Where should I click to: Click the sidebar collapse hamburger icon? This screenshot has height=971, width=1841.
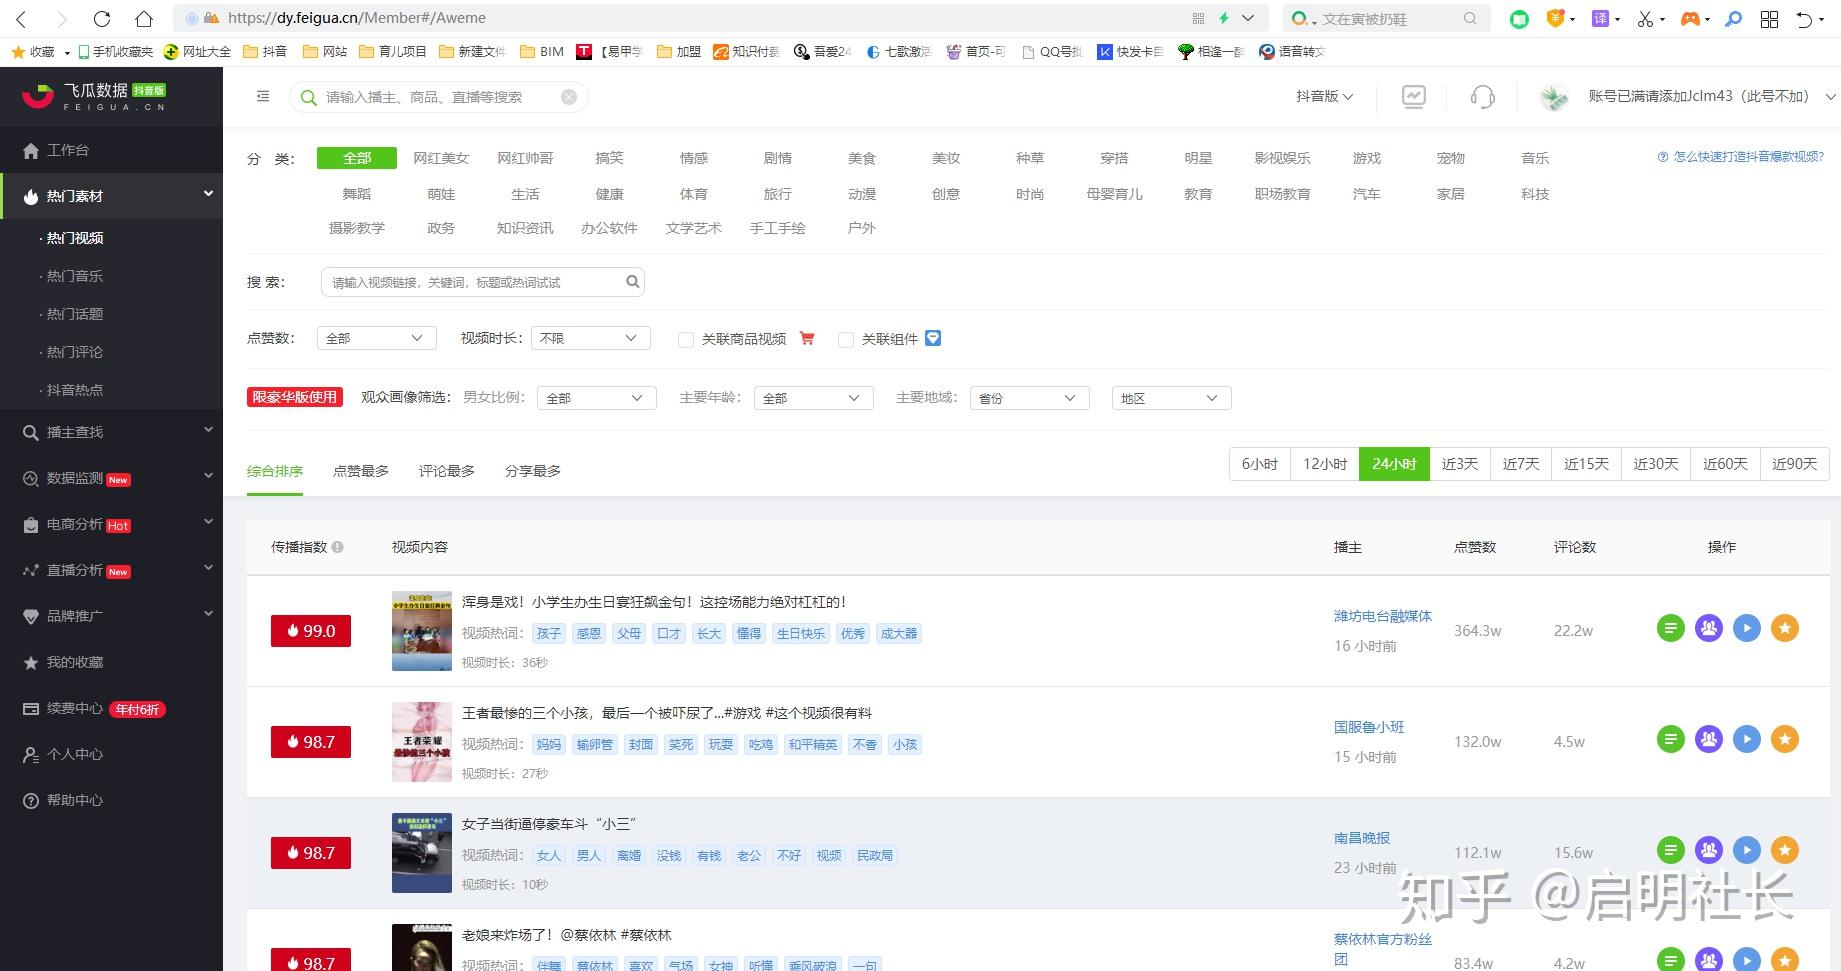click(263, 97)
